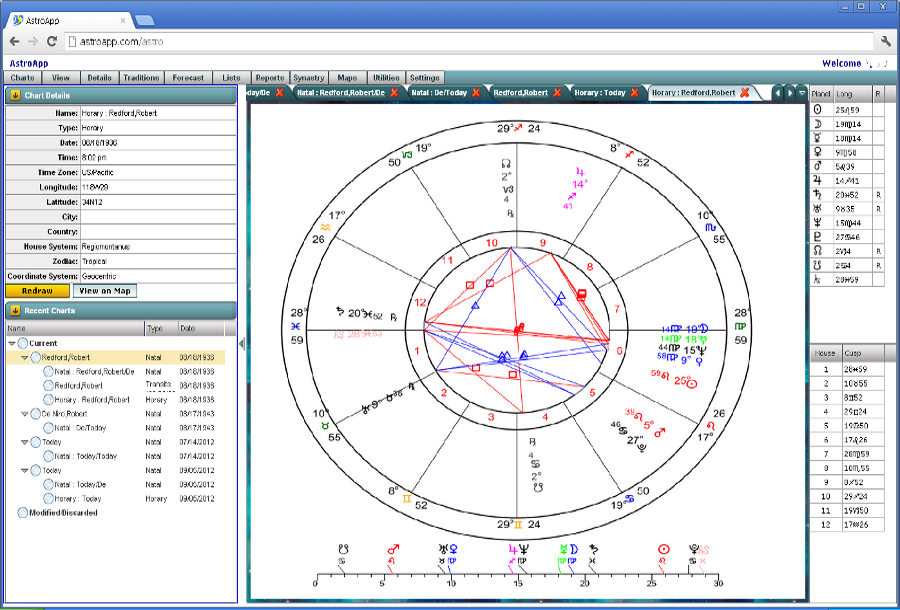
Task: Click the left sidebar collapse splitter arrow
Action: [x=242, y=342]
